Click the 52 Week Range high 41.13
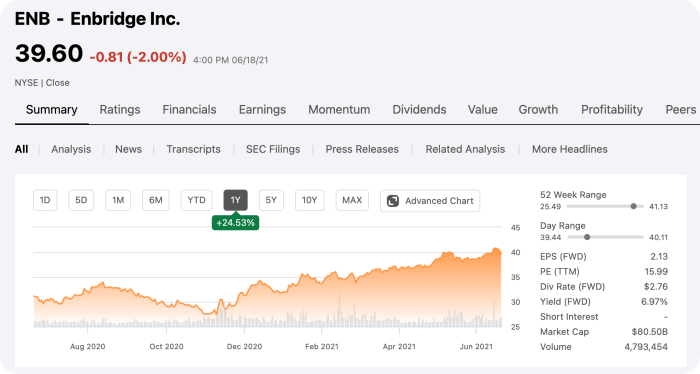 coord(658,207)
